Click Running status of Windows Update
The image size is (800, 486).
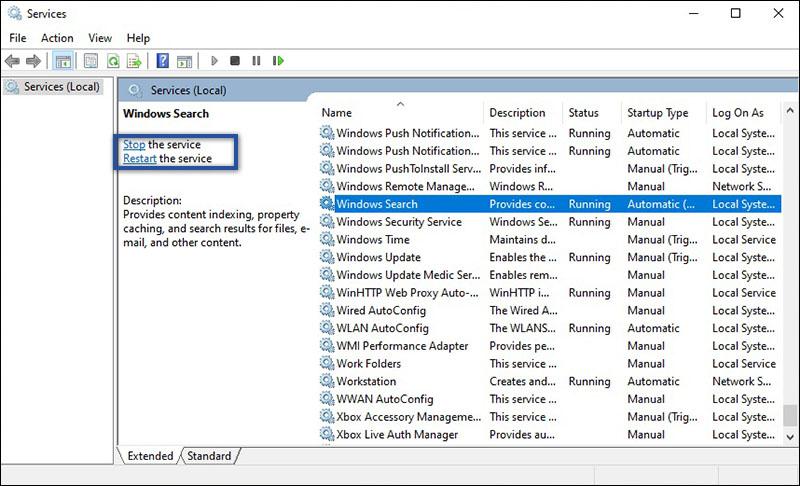[589, 258]
